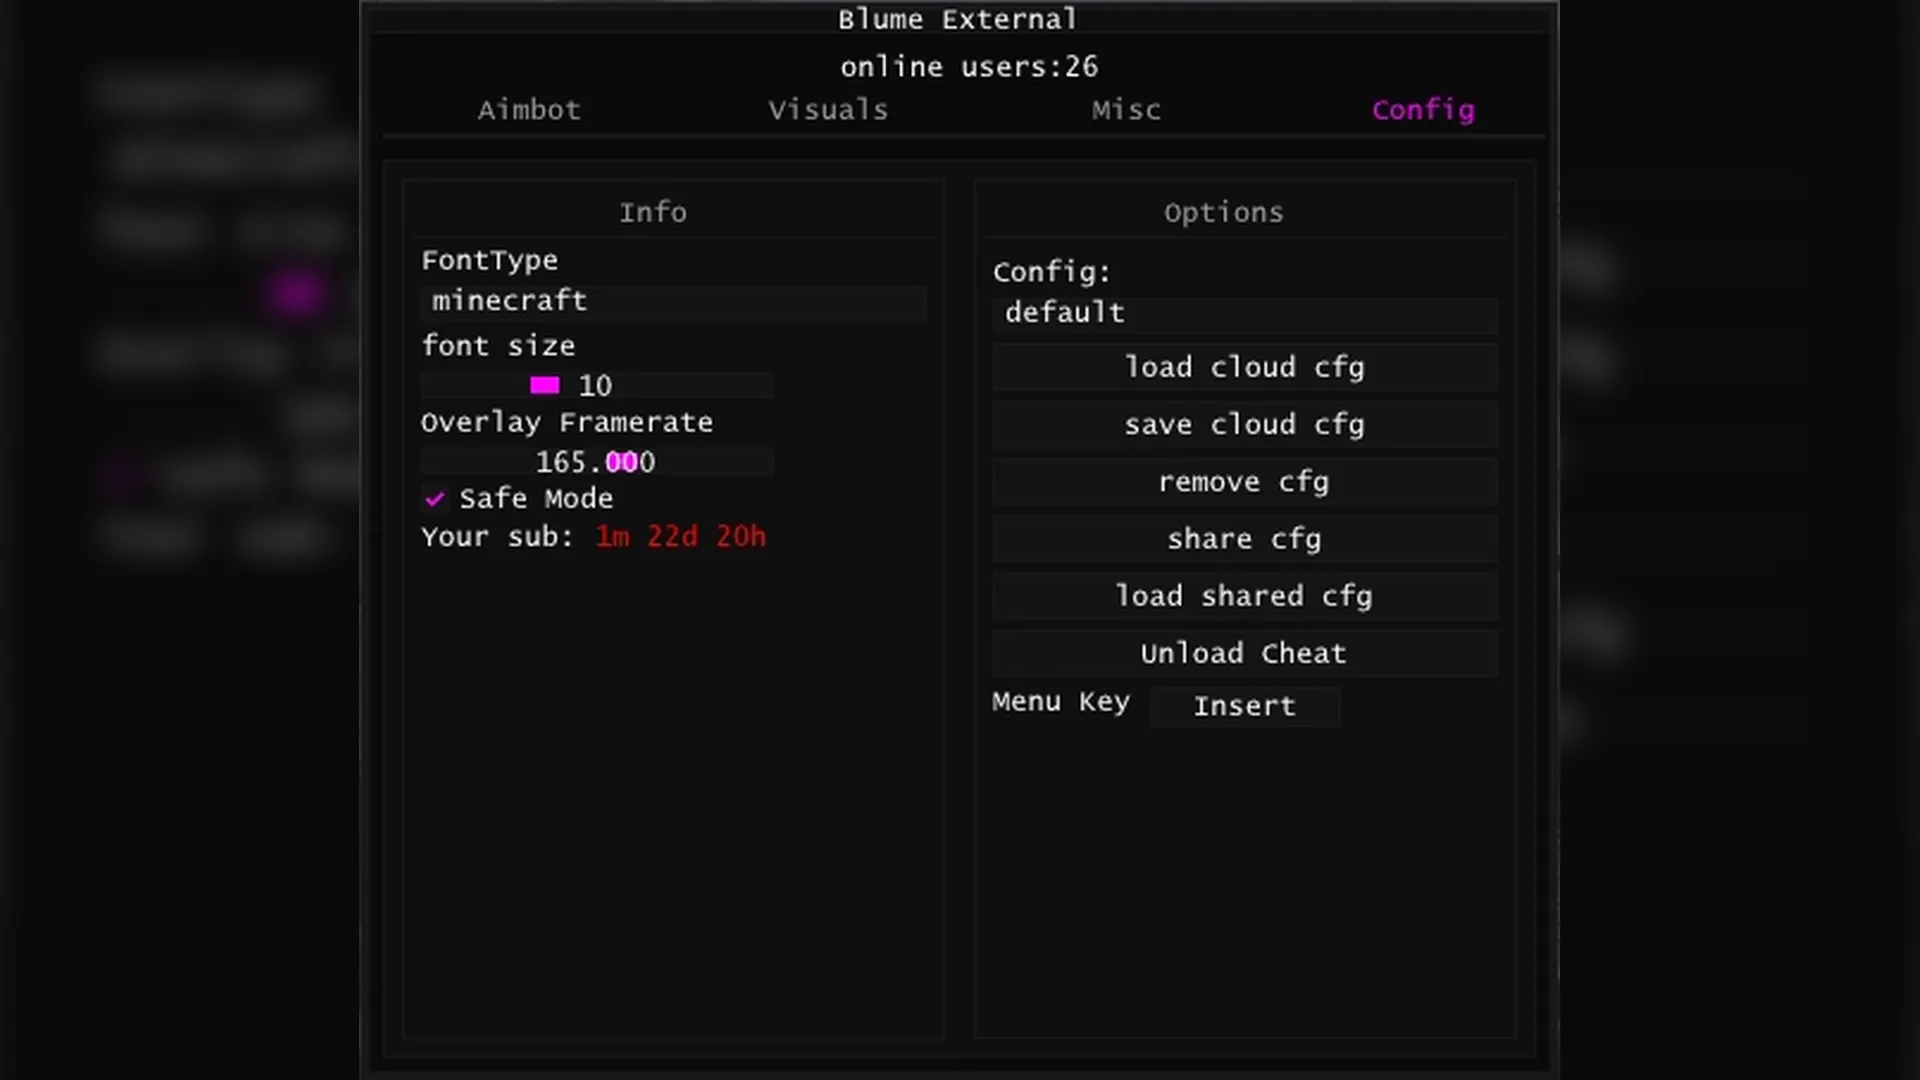Open the Visuals tab

coord(828,110)
